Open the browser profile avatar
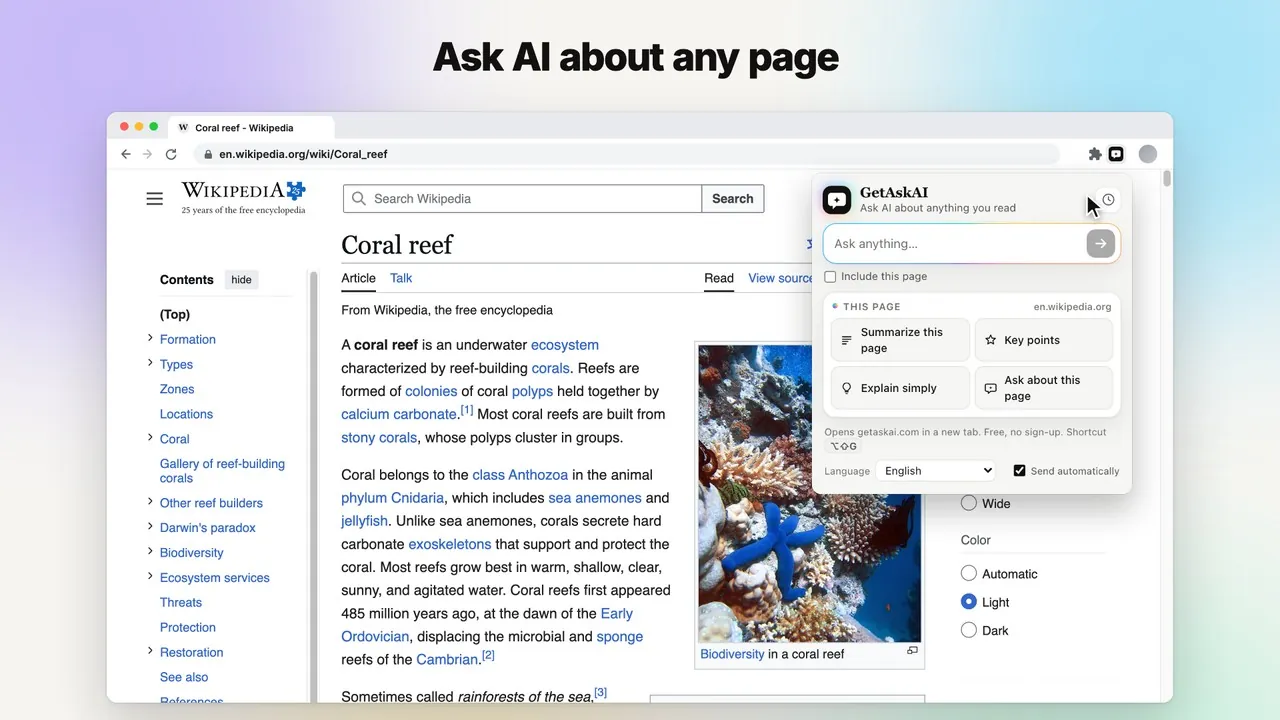 coord(1148,154)
